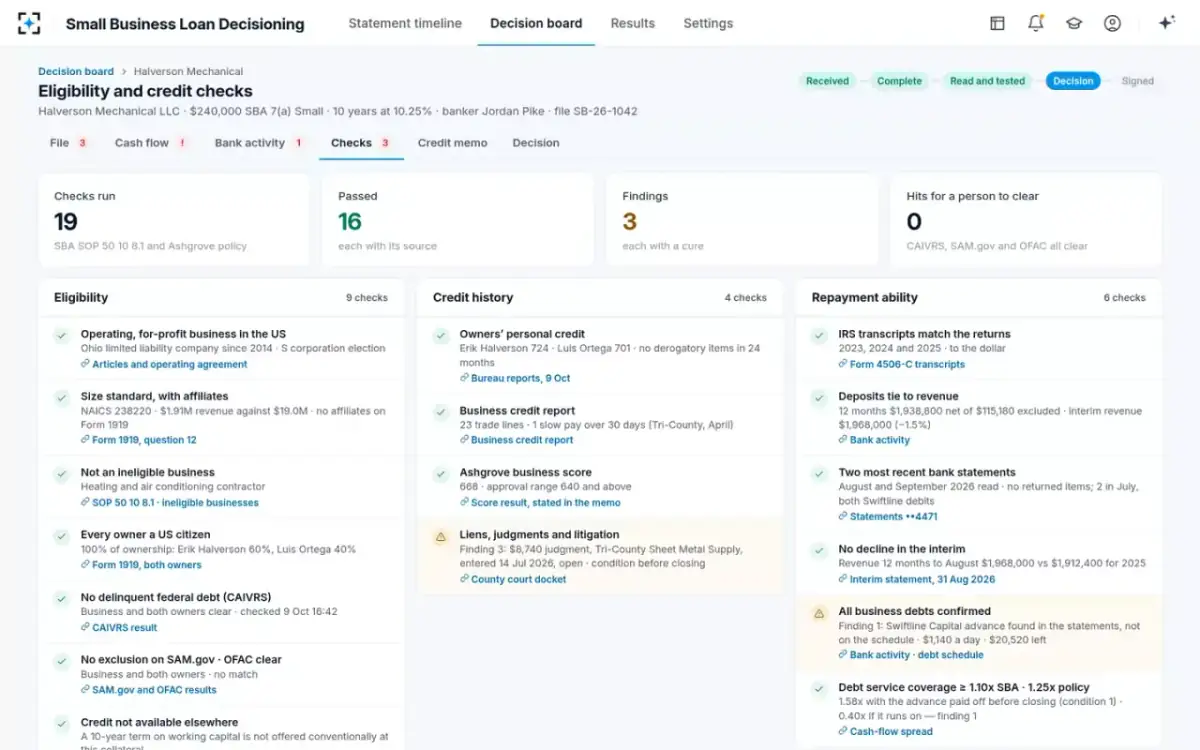Click the passed check icon for Owners' personal credit
Screen dimensions: 1200x750
click(x=440, y=336)
